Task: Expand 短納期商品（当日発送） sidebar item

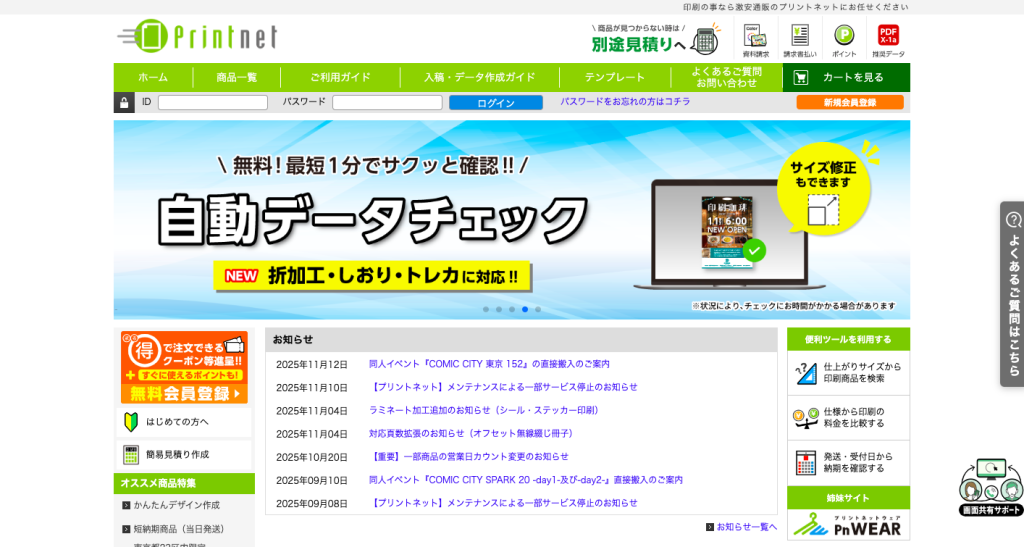Action: (x=184, y=529)
